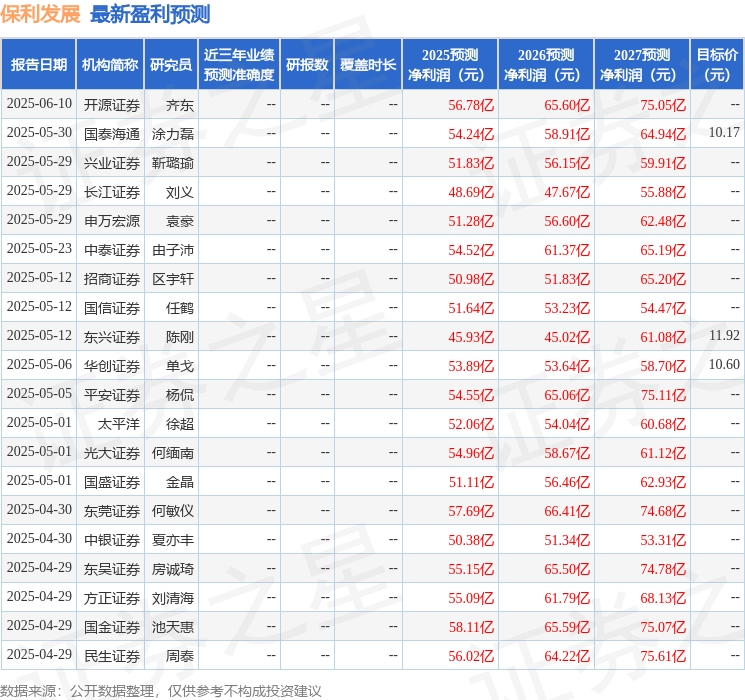The width and height of the screenshot is (745, 700).
Task: Click the 2025预测净利润 column header
Action: coord(450,64)
